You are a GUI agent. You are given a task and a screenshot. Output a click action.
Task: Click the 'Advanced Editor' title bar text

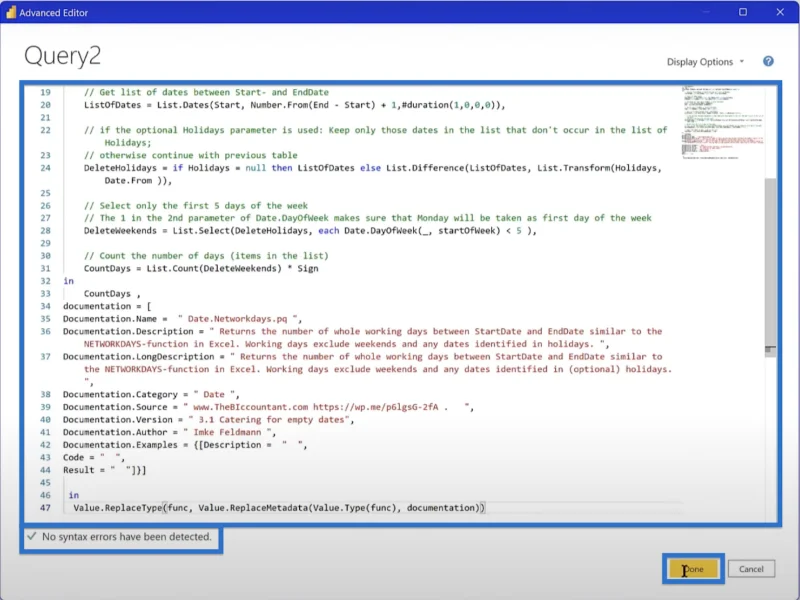[54, 13]
